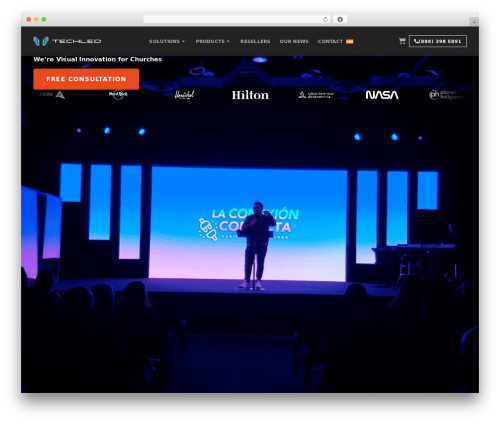500x423 pixels.
Task: Click the NASA client logo
Action: click(382, 95)
